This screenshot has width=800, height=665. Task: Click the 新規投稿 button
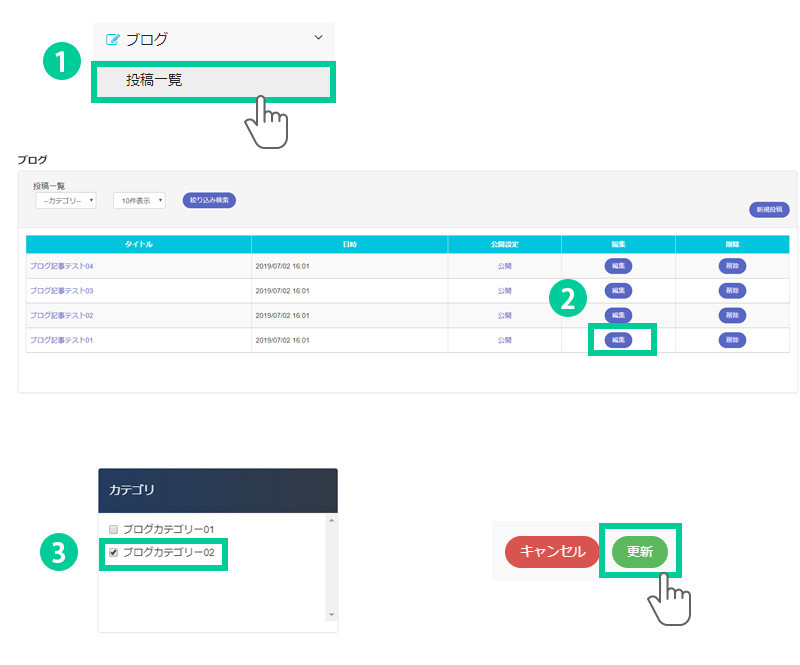point(769,210)
